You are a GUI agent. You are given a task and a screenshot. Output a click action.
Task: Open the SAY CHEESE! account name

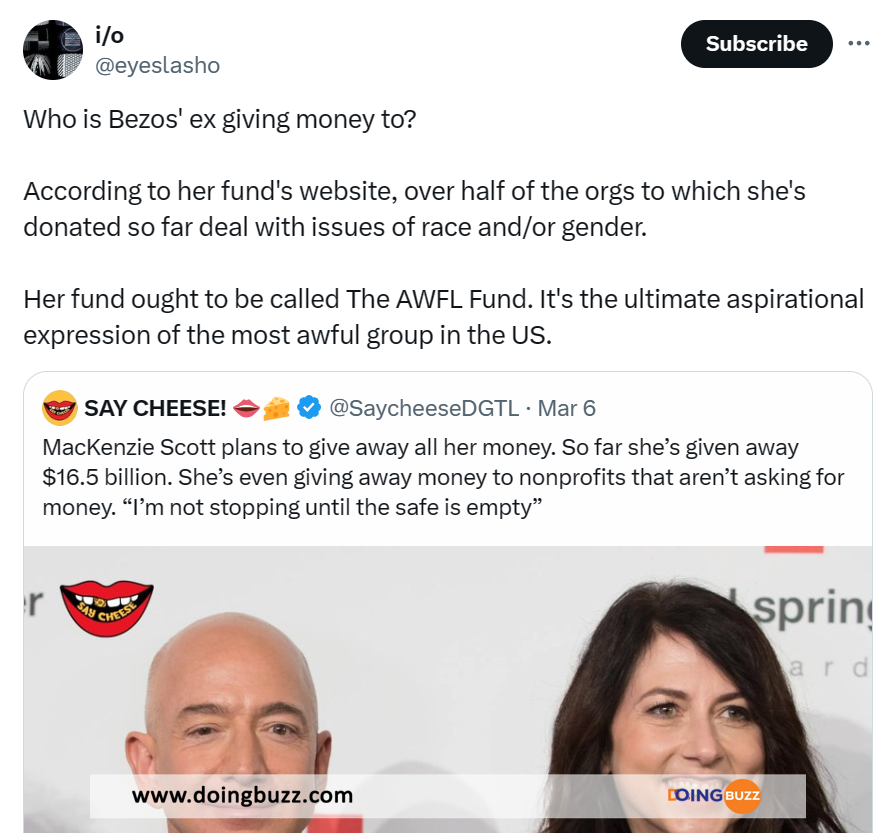point(155,408)
